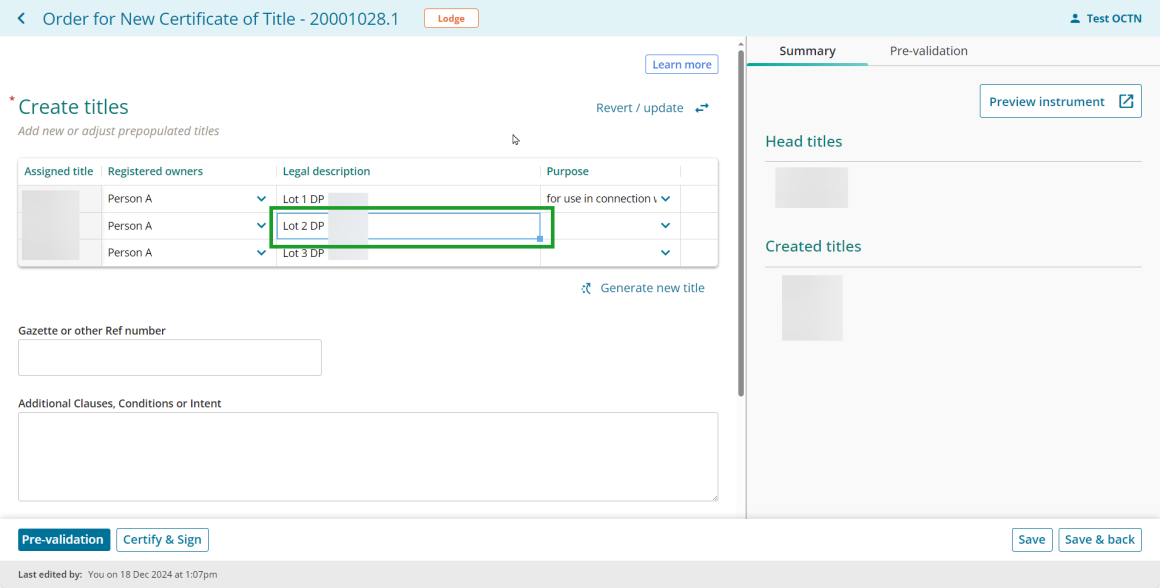
Task: Click the Purpose column header
Action: point(568,172)
